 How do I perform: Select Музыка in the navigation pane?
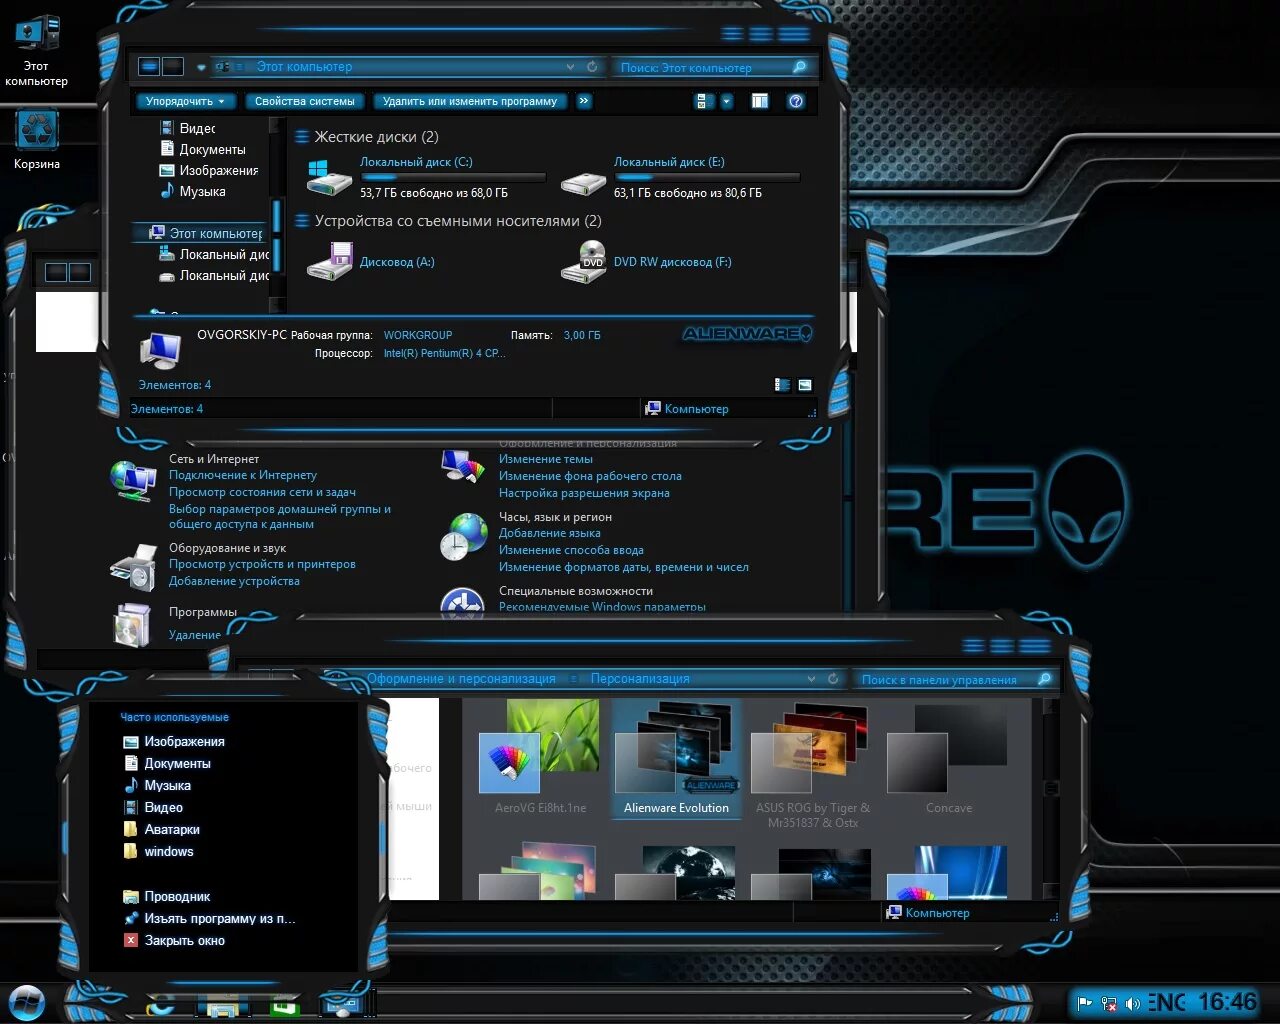tap(193, 191)
